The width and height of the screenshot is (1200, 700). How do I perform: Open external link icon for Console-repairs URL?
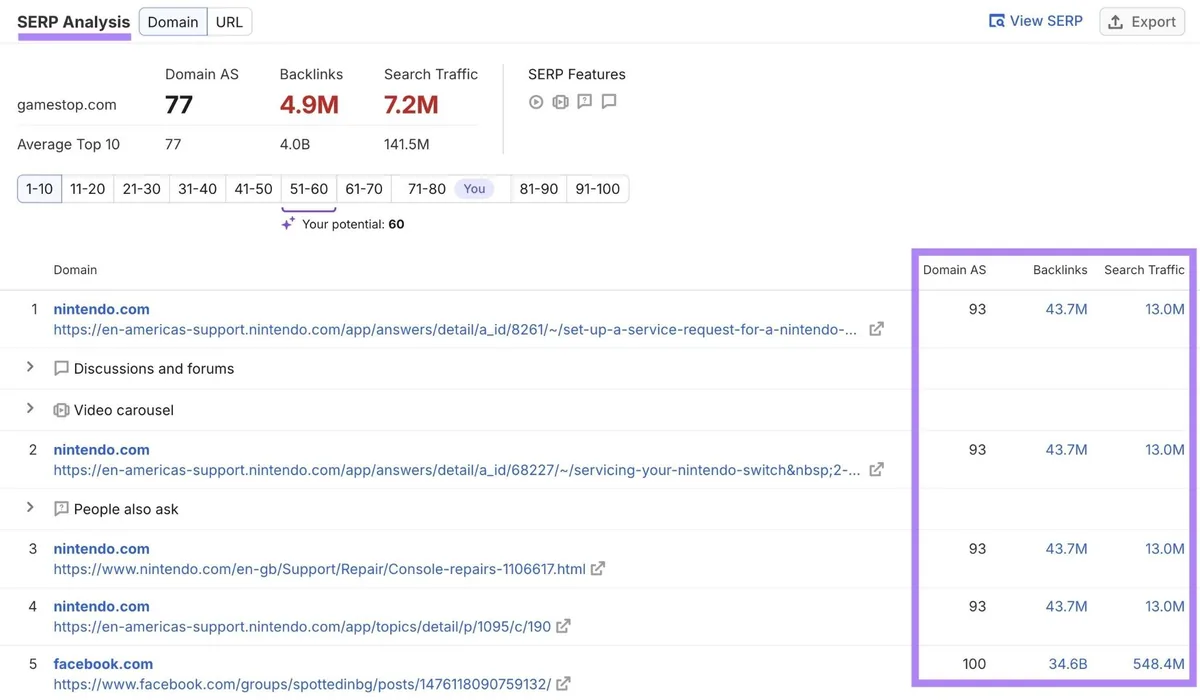pyautogui.click(x=598, y=568)
